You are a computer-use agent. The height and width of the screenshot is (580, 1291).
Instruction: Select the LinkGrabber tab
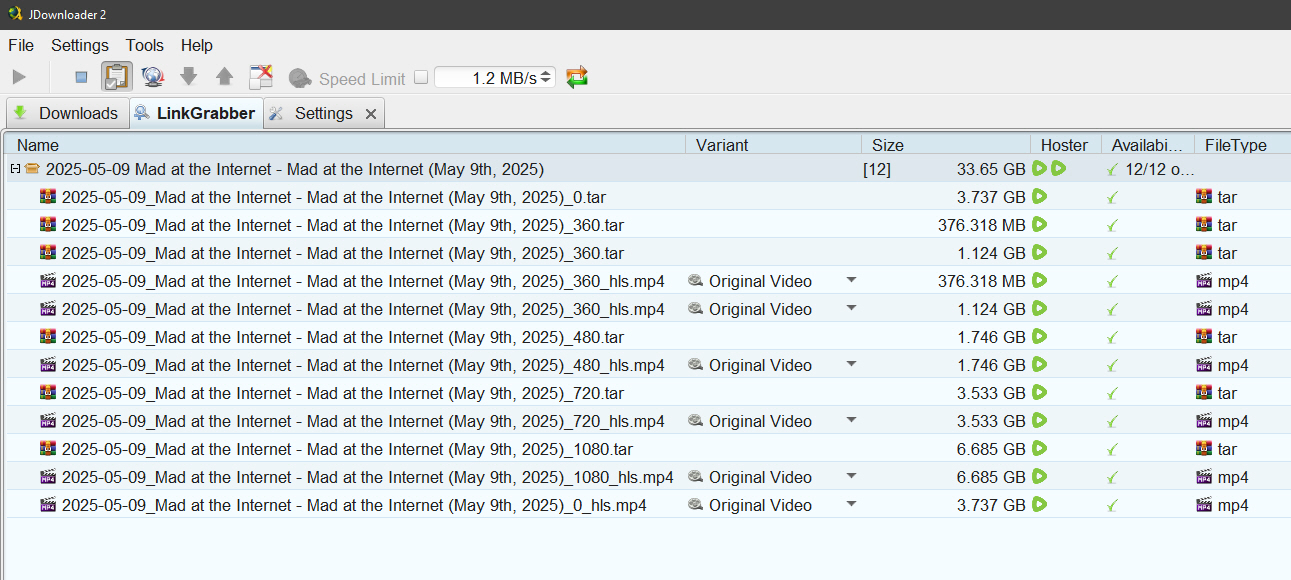[196, 113]
